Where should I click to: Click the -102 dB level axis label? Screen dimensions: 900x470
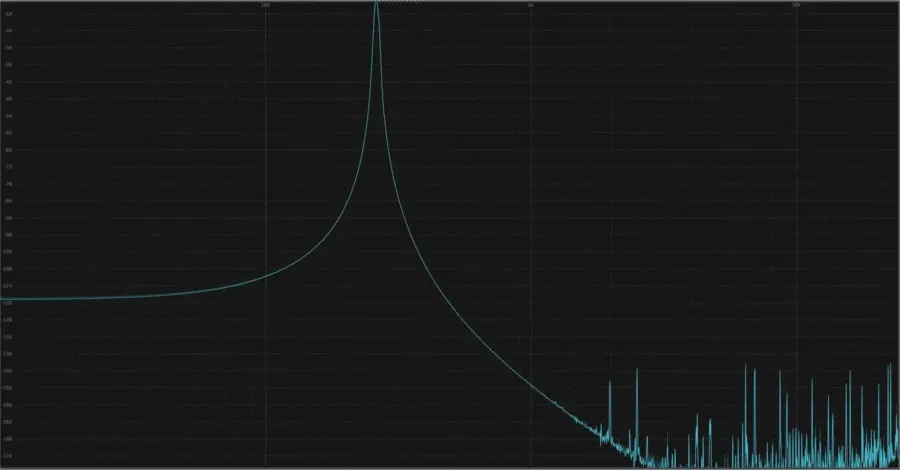click(9, 252)
